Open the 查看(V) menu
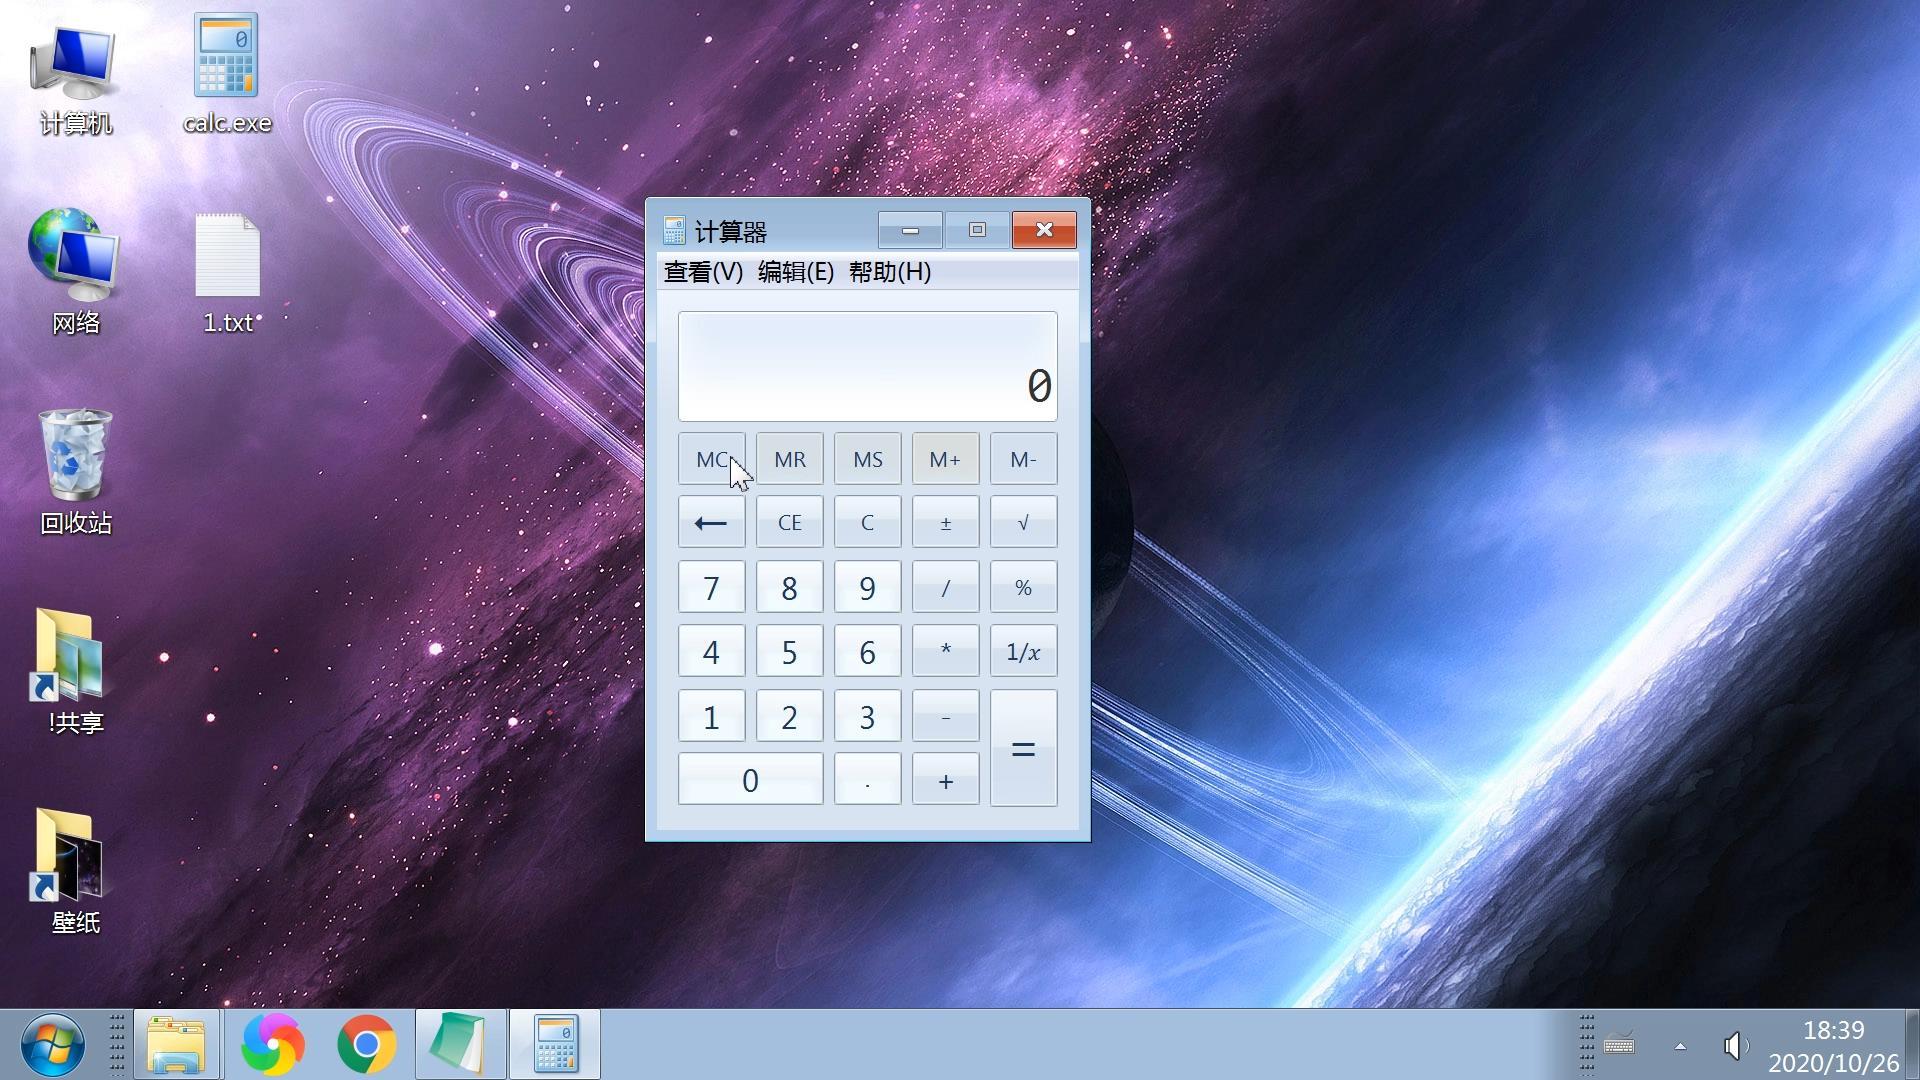1920x1080 pixels. pos(703,272)
